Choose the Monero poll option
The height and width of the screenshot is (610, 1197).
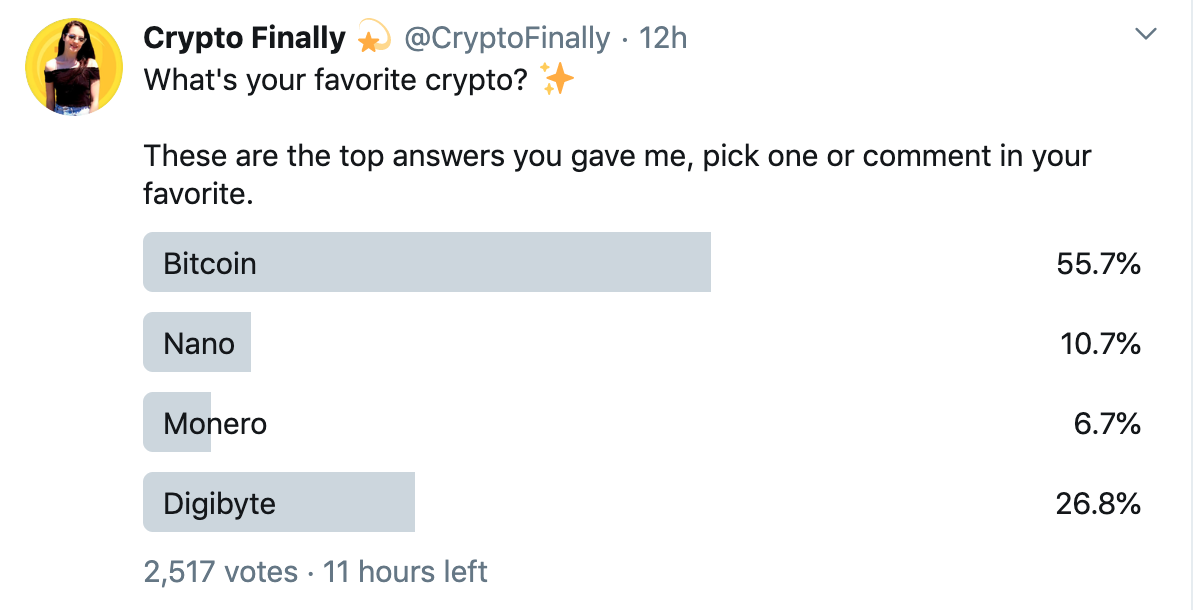pos(215,423)
